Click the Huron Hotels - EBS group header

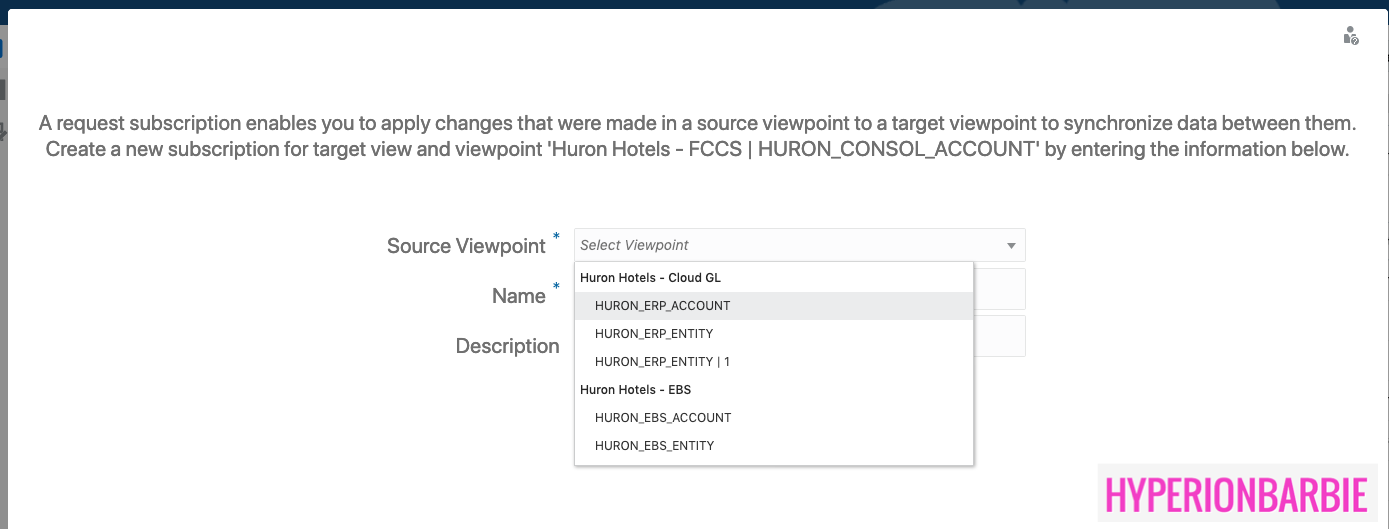635,390
